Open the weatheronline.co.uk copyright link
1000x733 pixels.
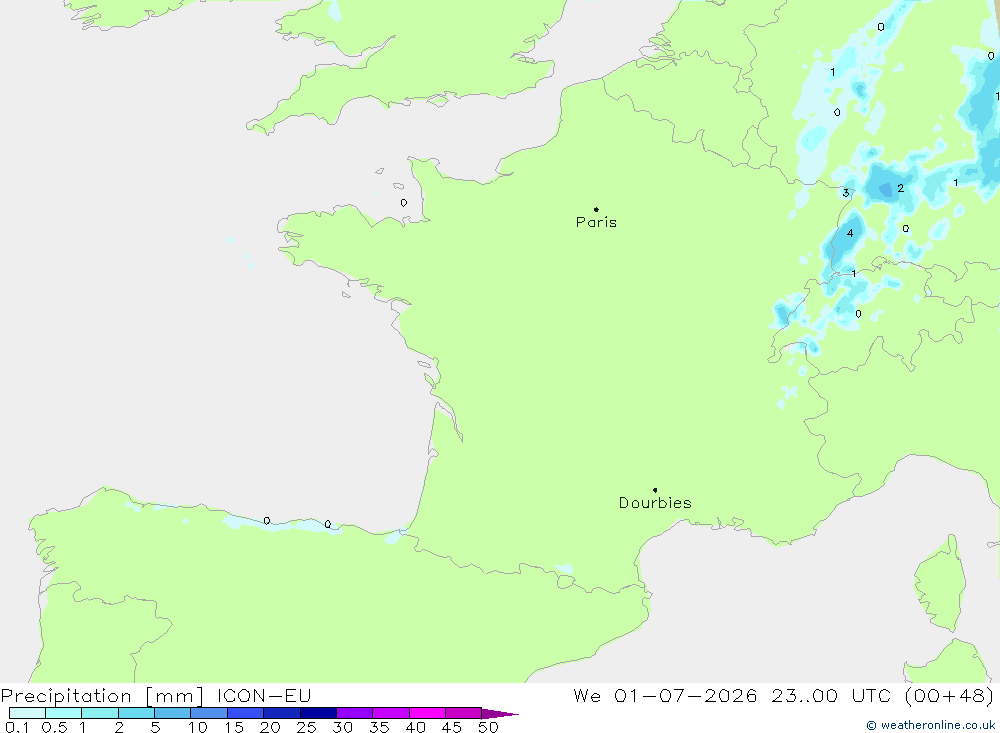[x=930, y=725]
